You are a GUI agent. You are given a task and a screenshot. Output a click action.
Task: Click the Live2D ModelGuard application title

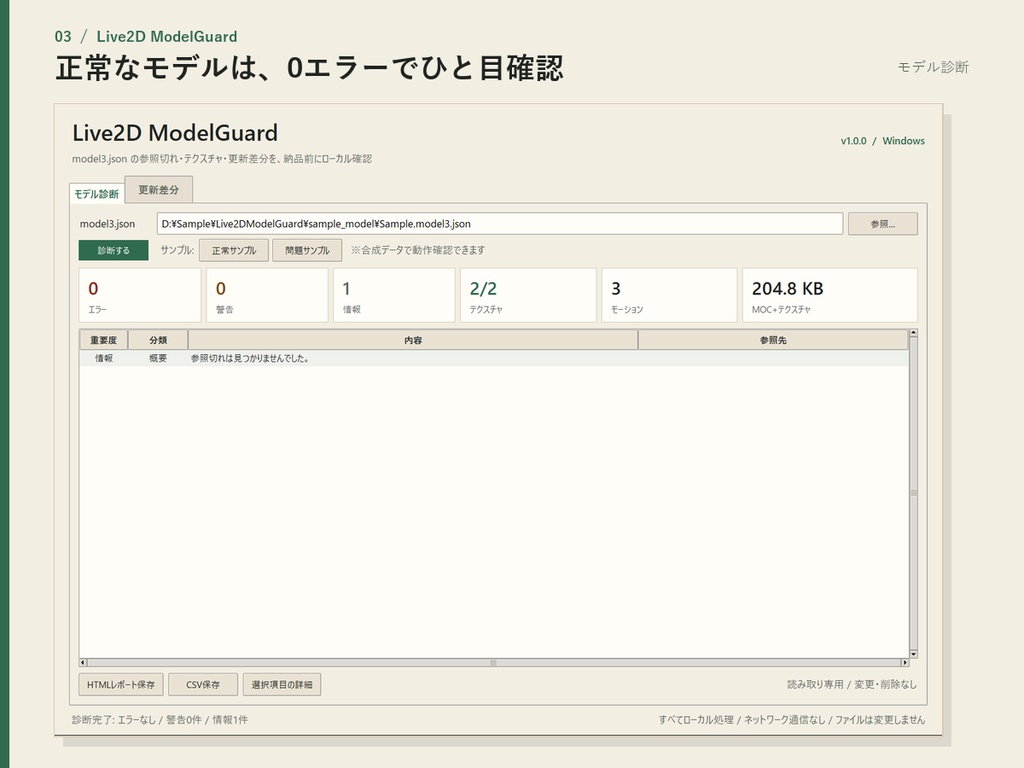(x=175, y=133)
